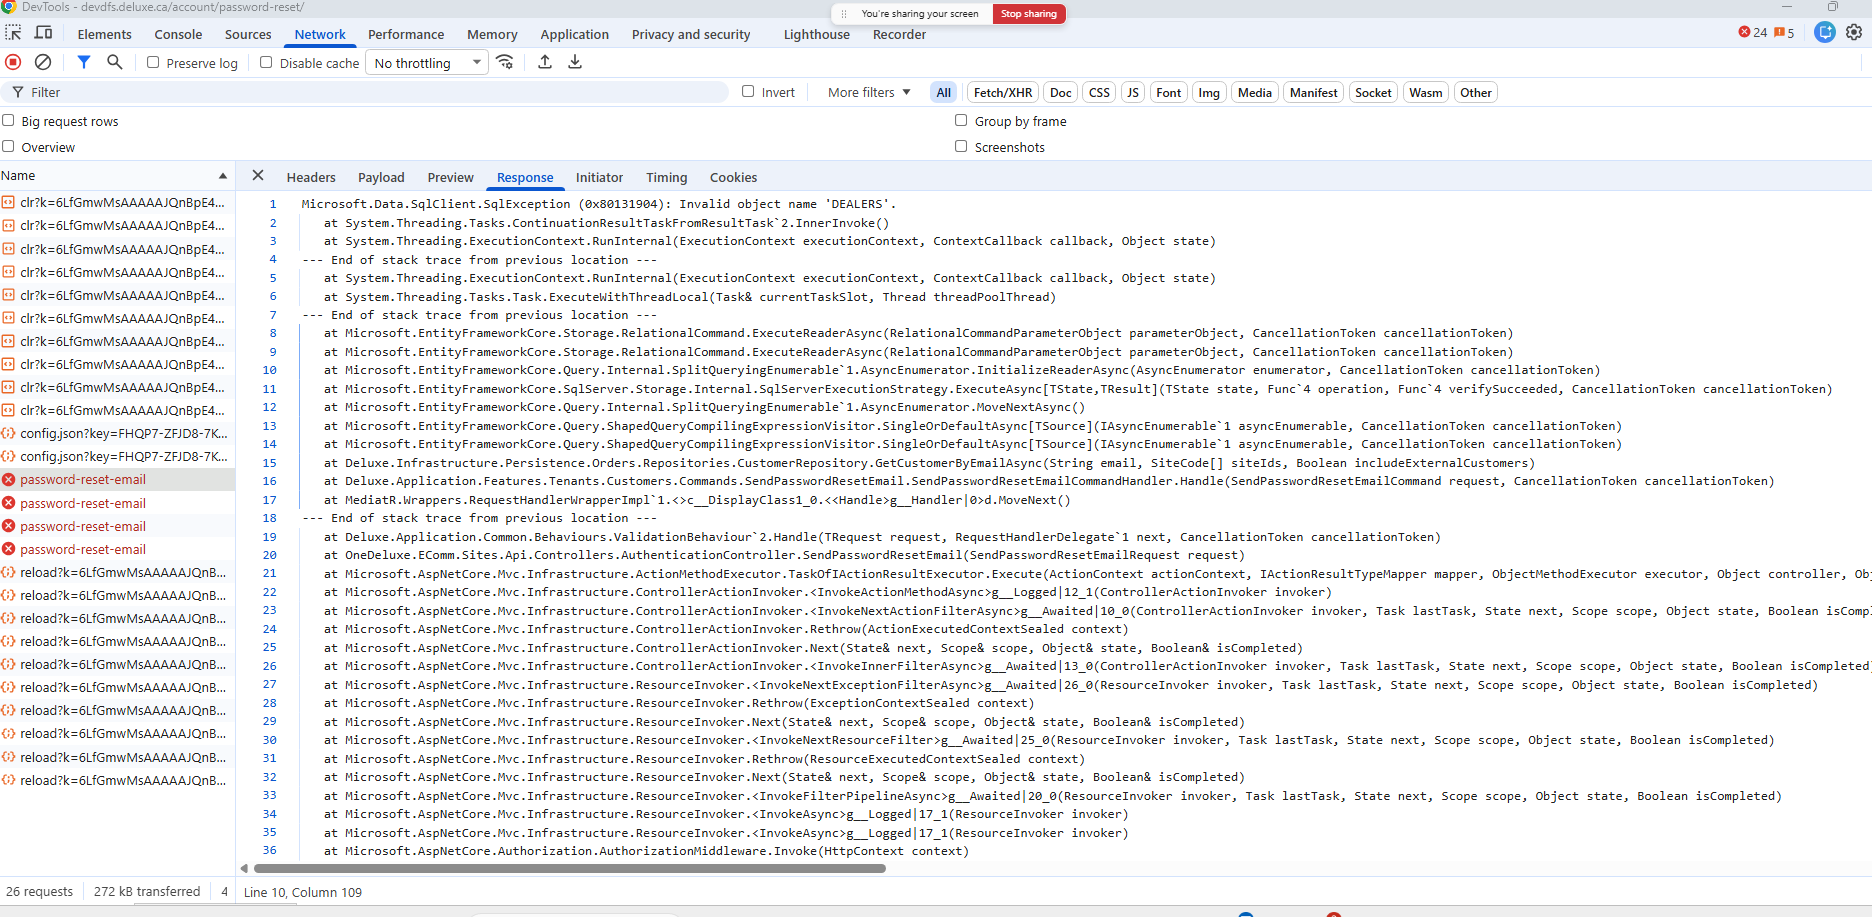This screenshot has height=917, width=1872.
Task: Sort requests by Name column arrow
Action: (x=223, y=176)
